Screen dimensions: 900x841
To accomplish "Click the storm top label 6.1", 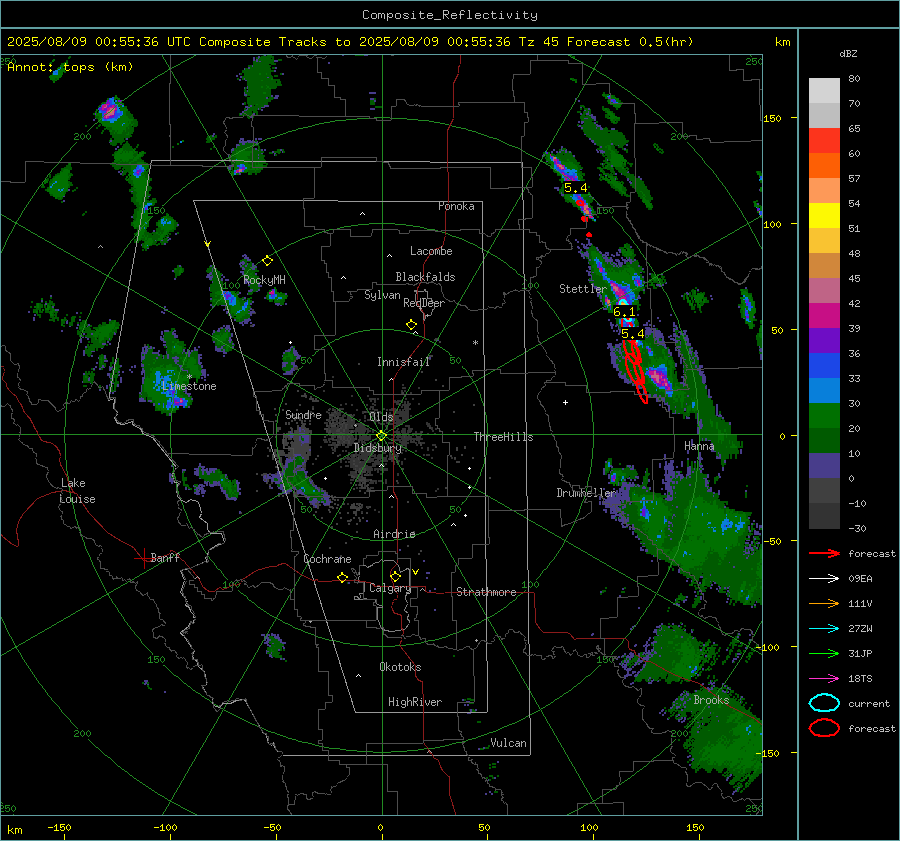I will (x=624, y=312).
